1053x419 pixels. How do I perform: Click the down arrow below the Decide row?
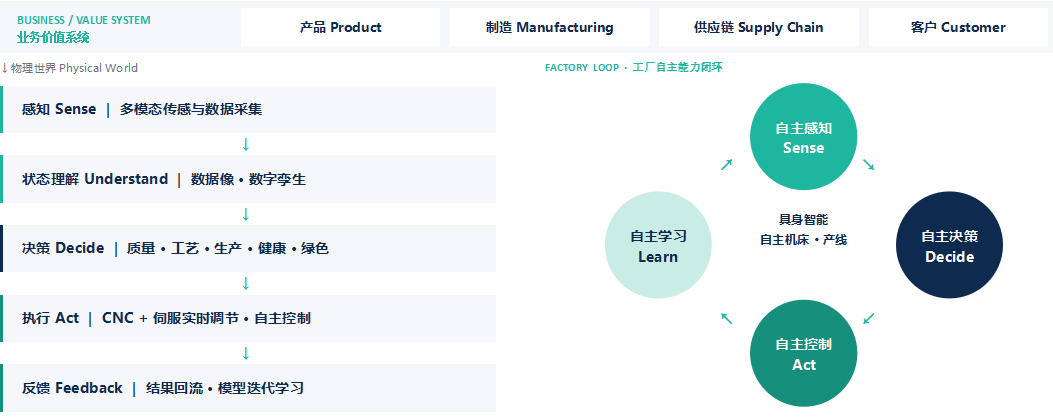246,283
